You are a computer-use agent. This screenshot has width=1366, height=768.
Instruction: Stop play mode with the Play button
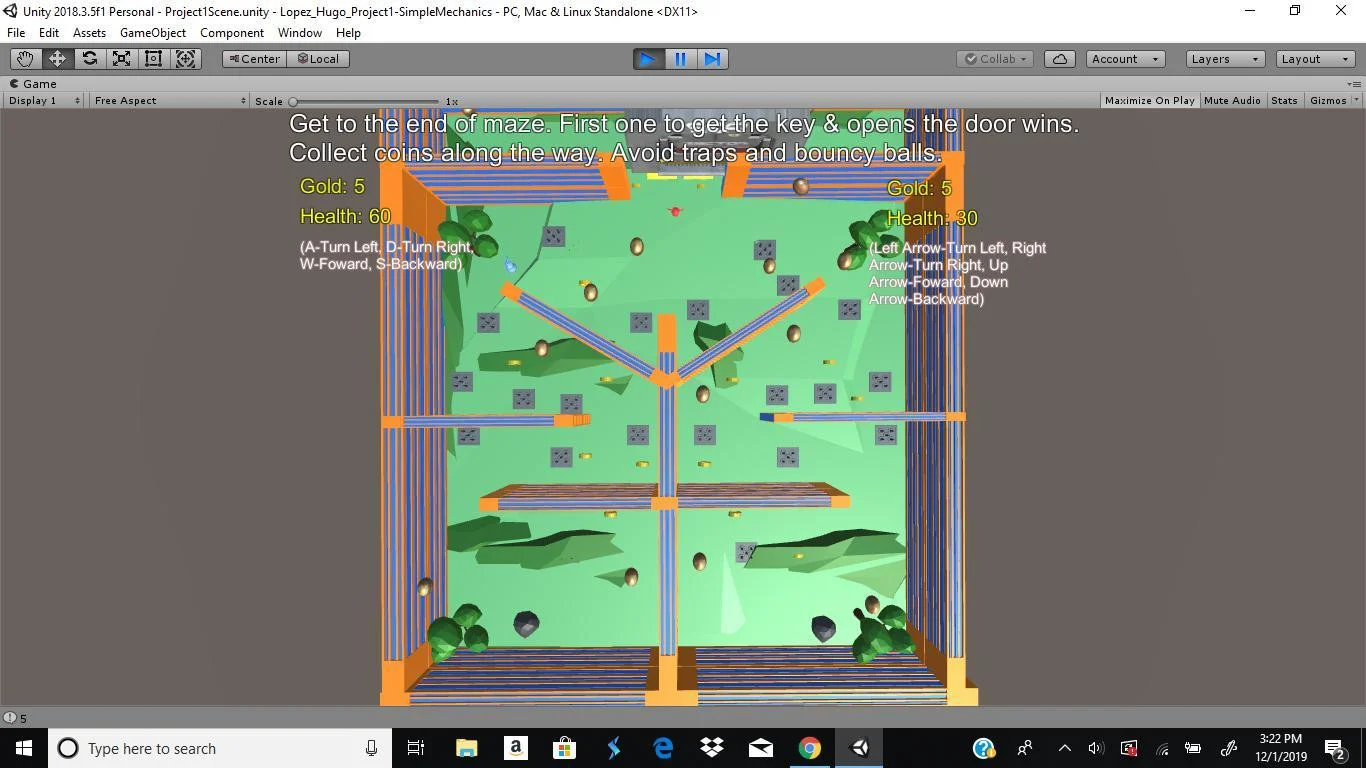648,59
